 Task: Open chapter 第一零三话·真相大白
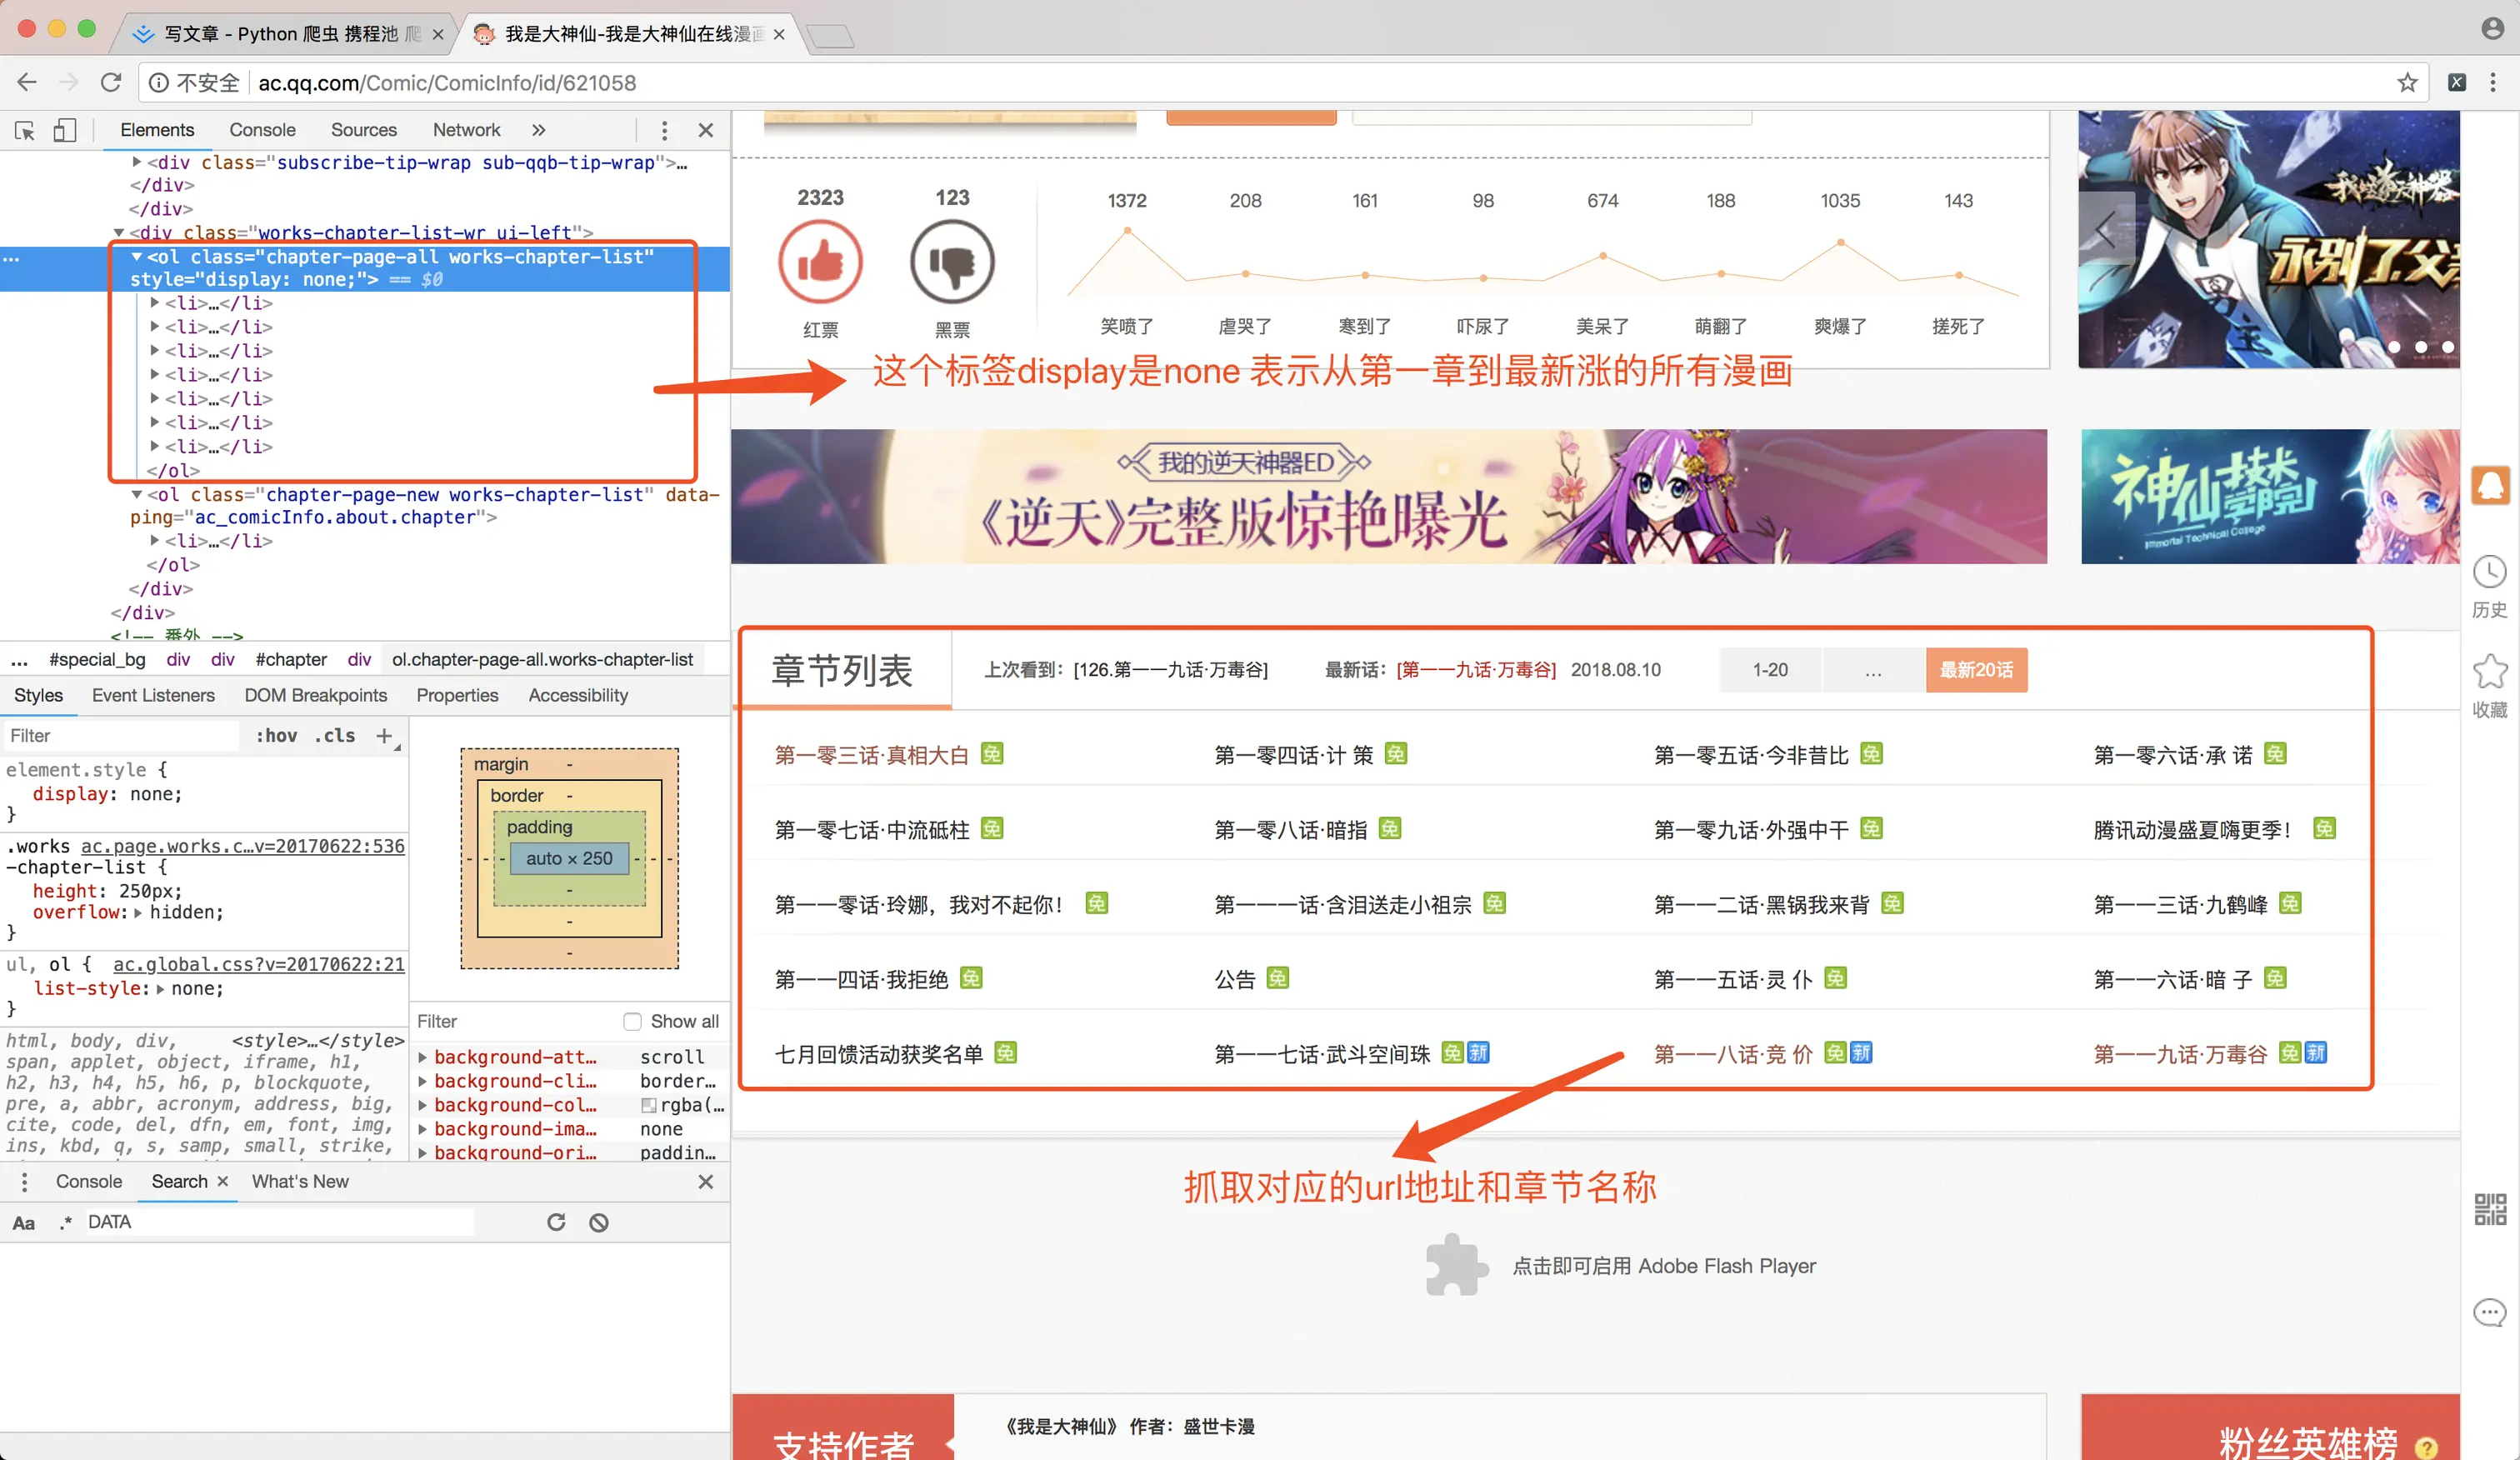tap(872, 755)
